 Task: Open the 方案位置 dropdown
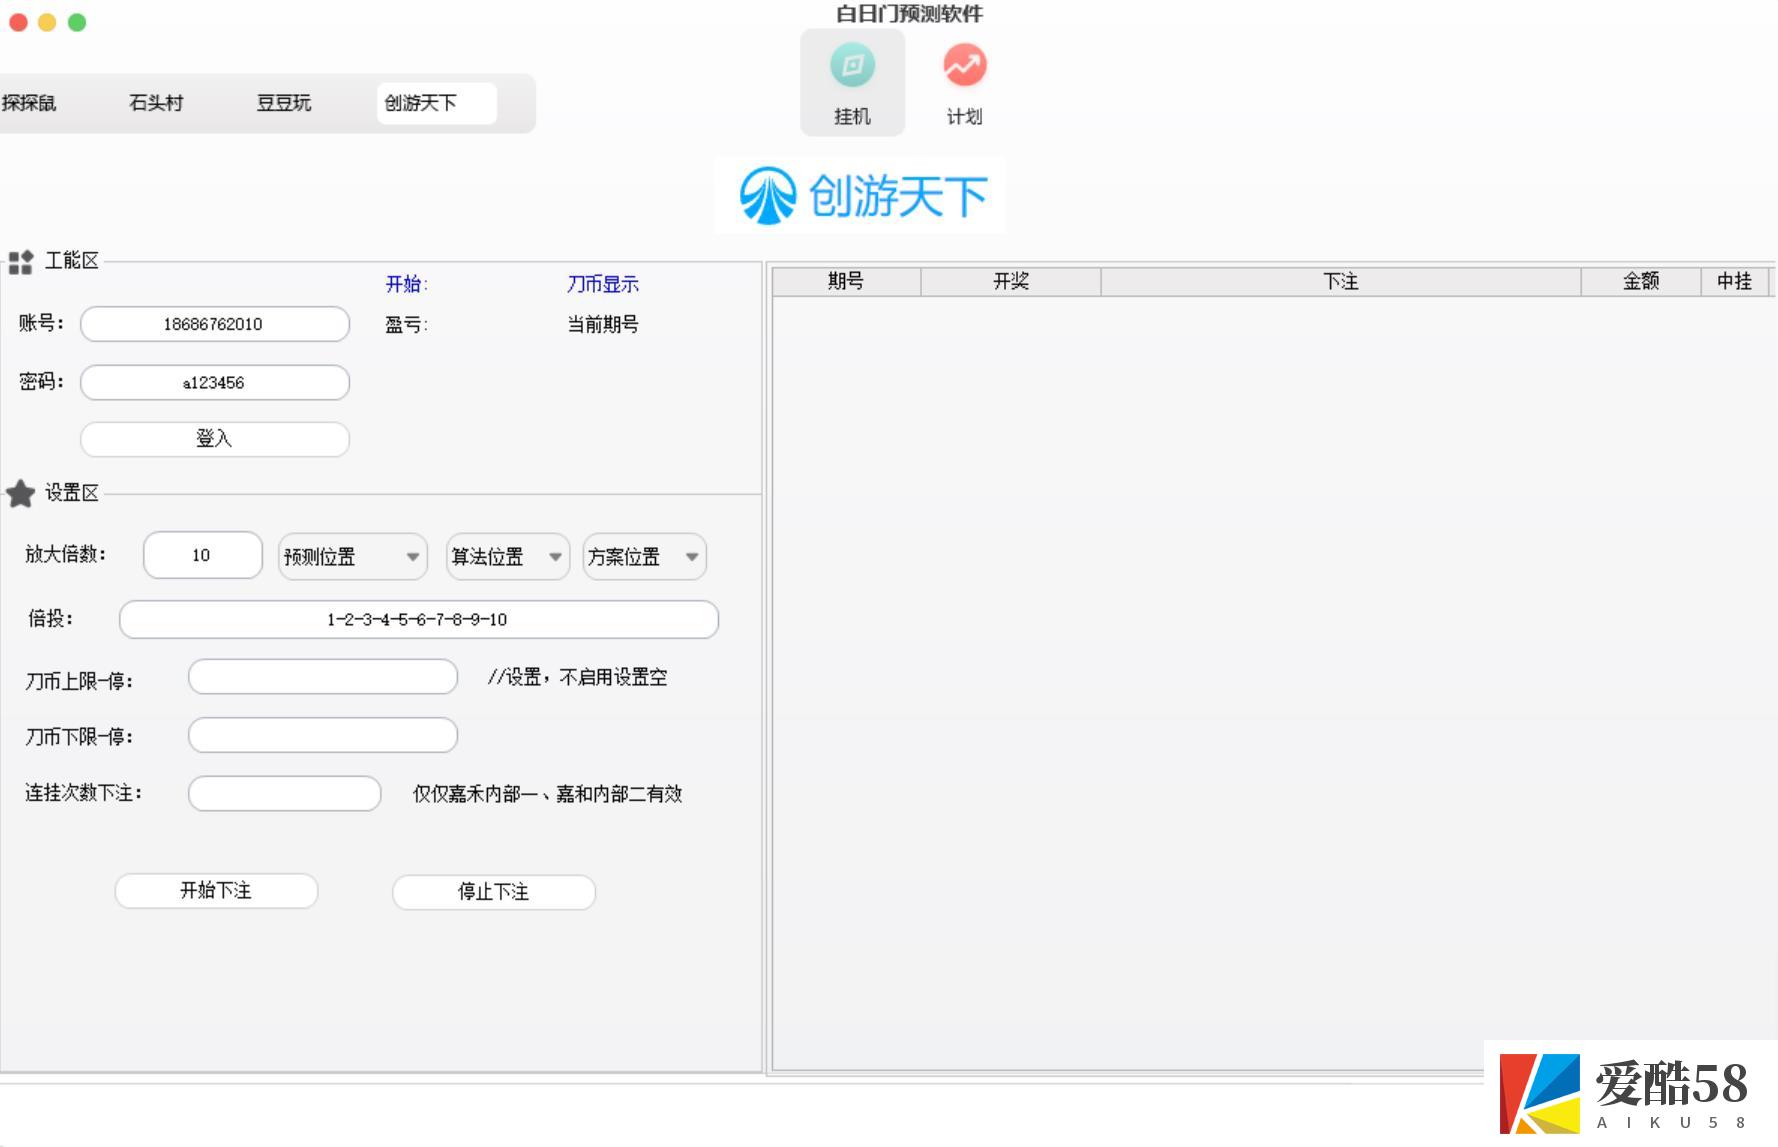tap(645, 557)
